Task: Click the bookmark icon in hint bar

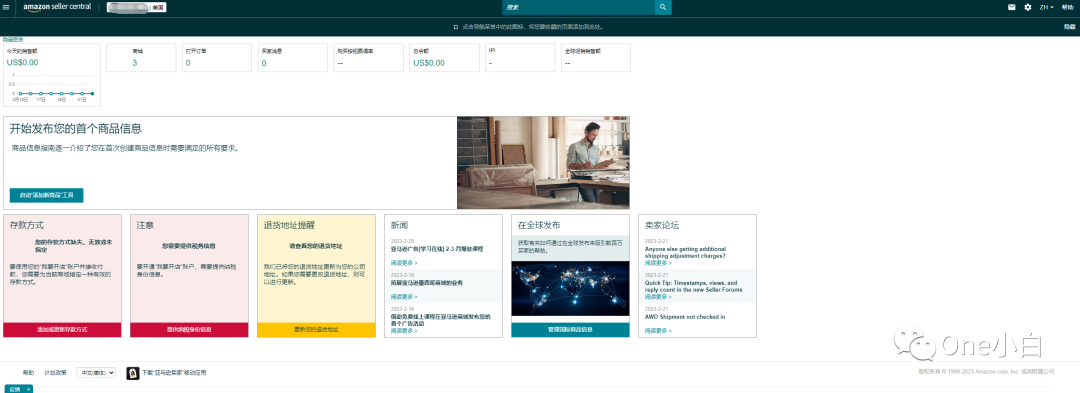Action: (456, 27)
